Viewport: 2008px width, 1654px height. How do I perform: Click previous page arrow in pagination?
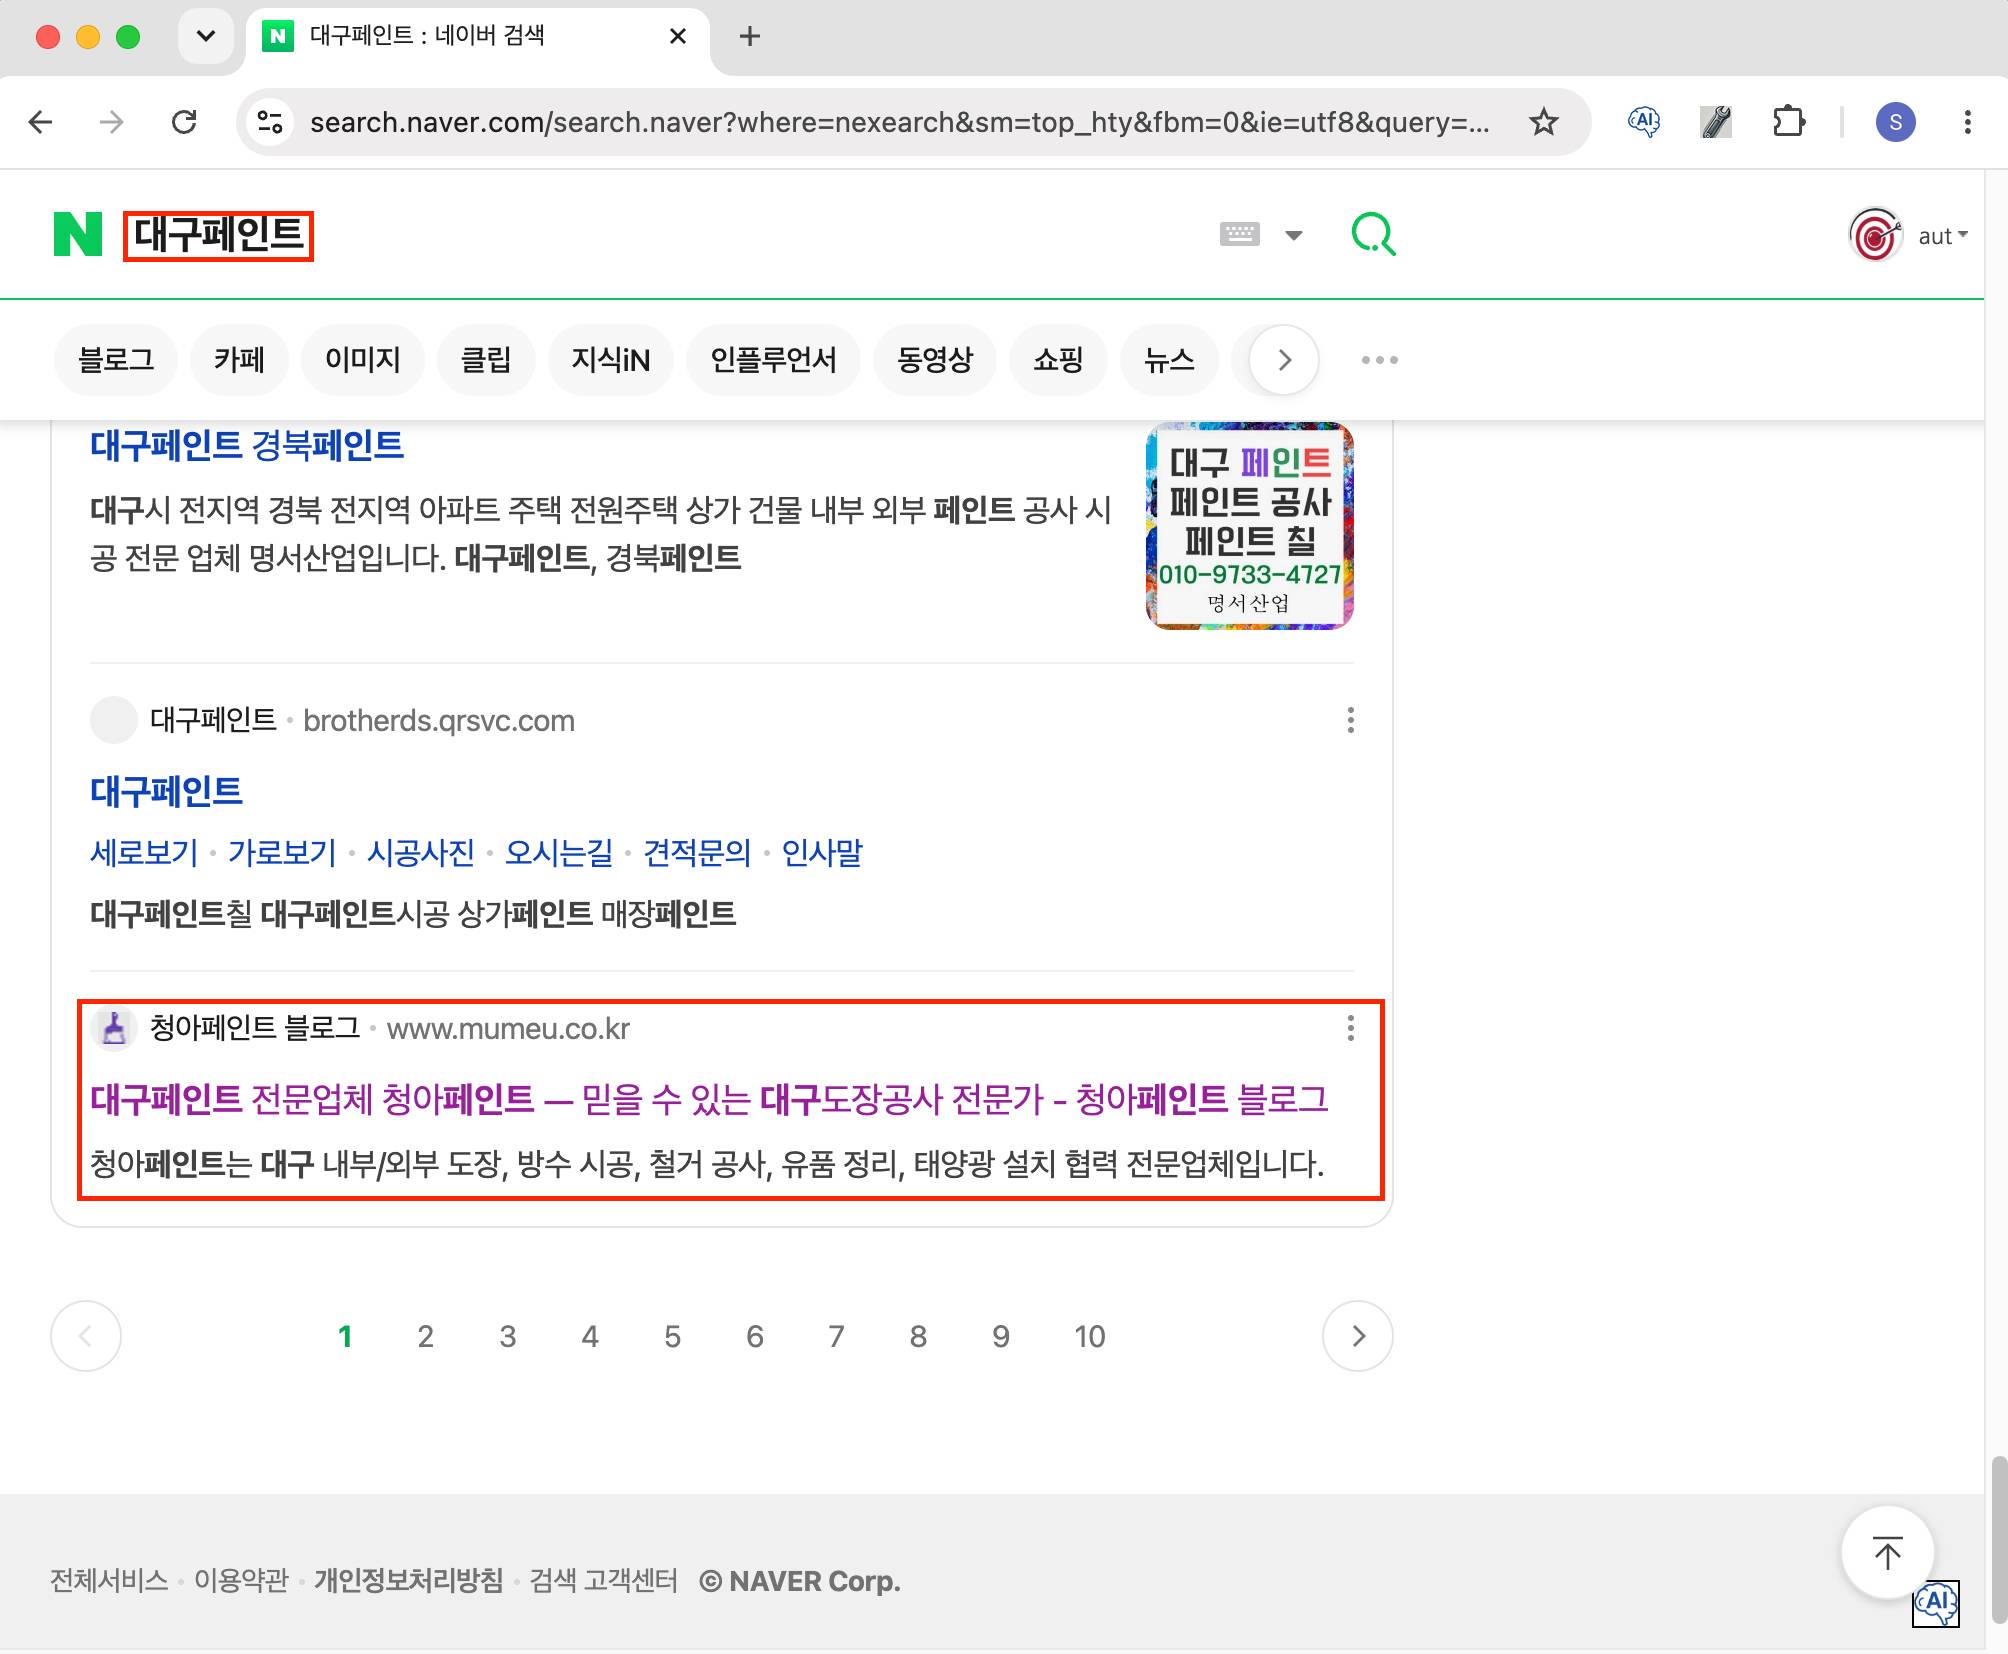(x=86, y=1336)
